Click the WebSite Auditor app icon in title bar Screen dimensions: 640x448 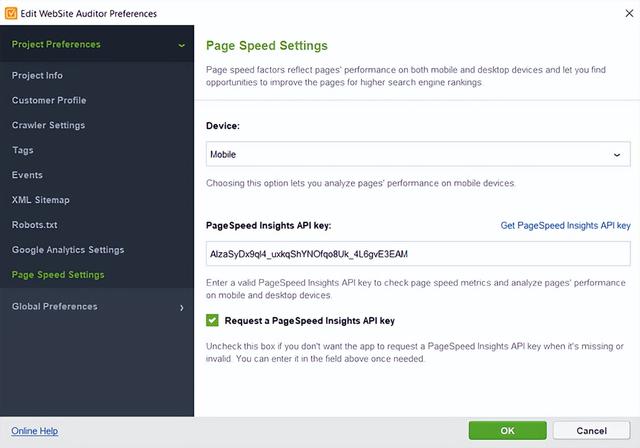tap(10, 12)
